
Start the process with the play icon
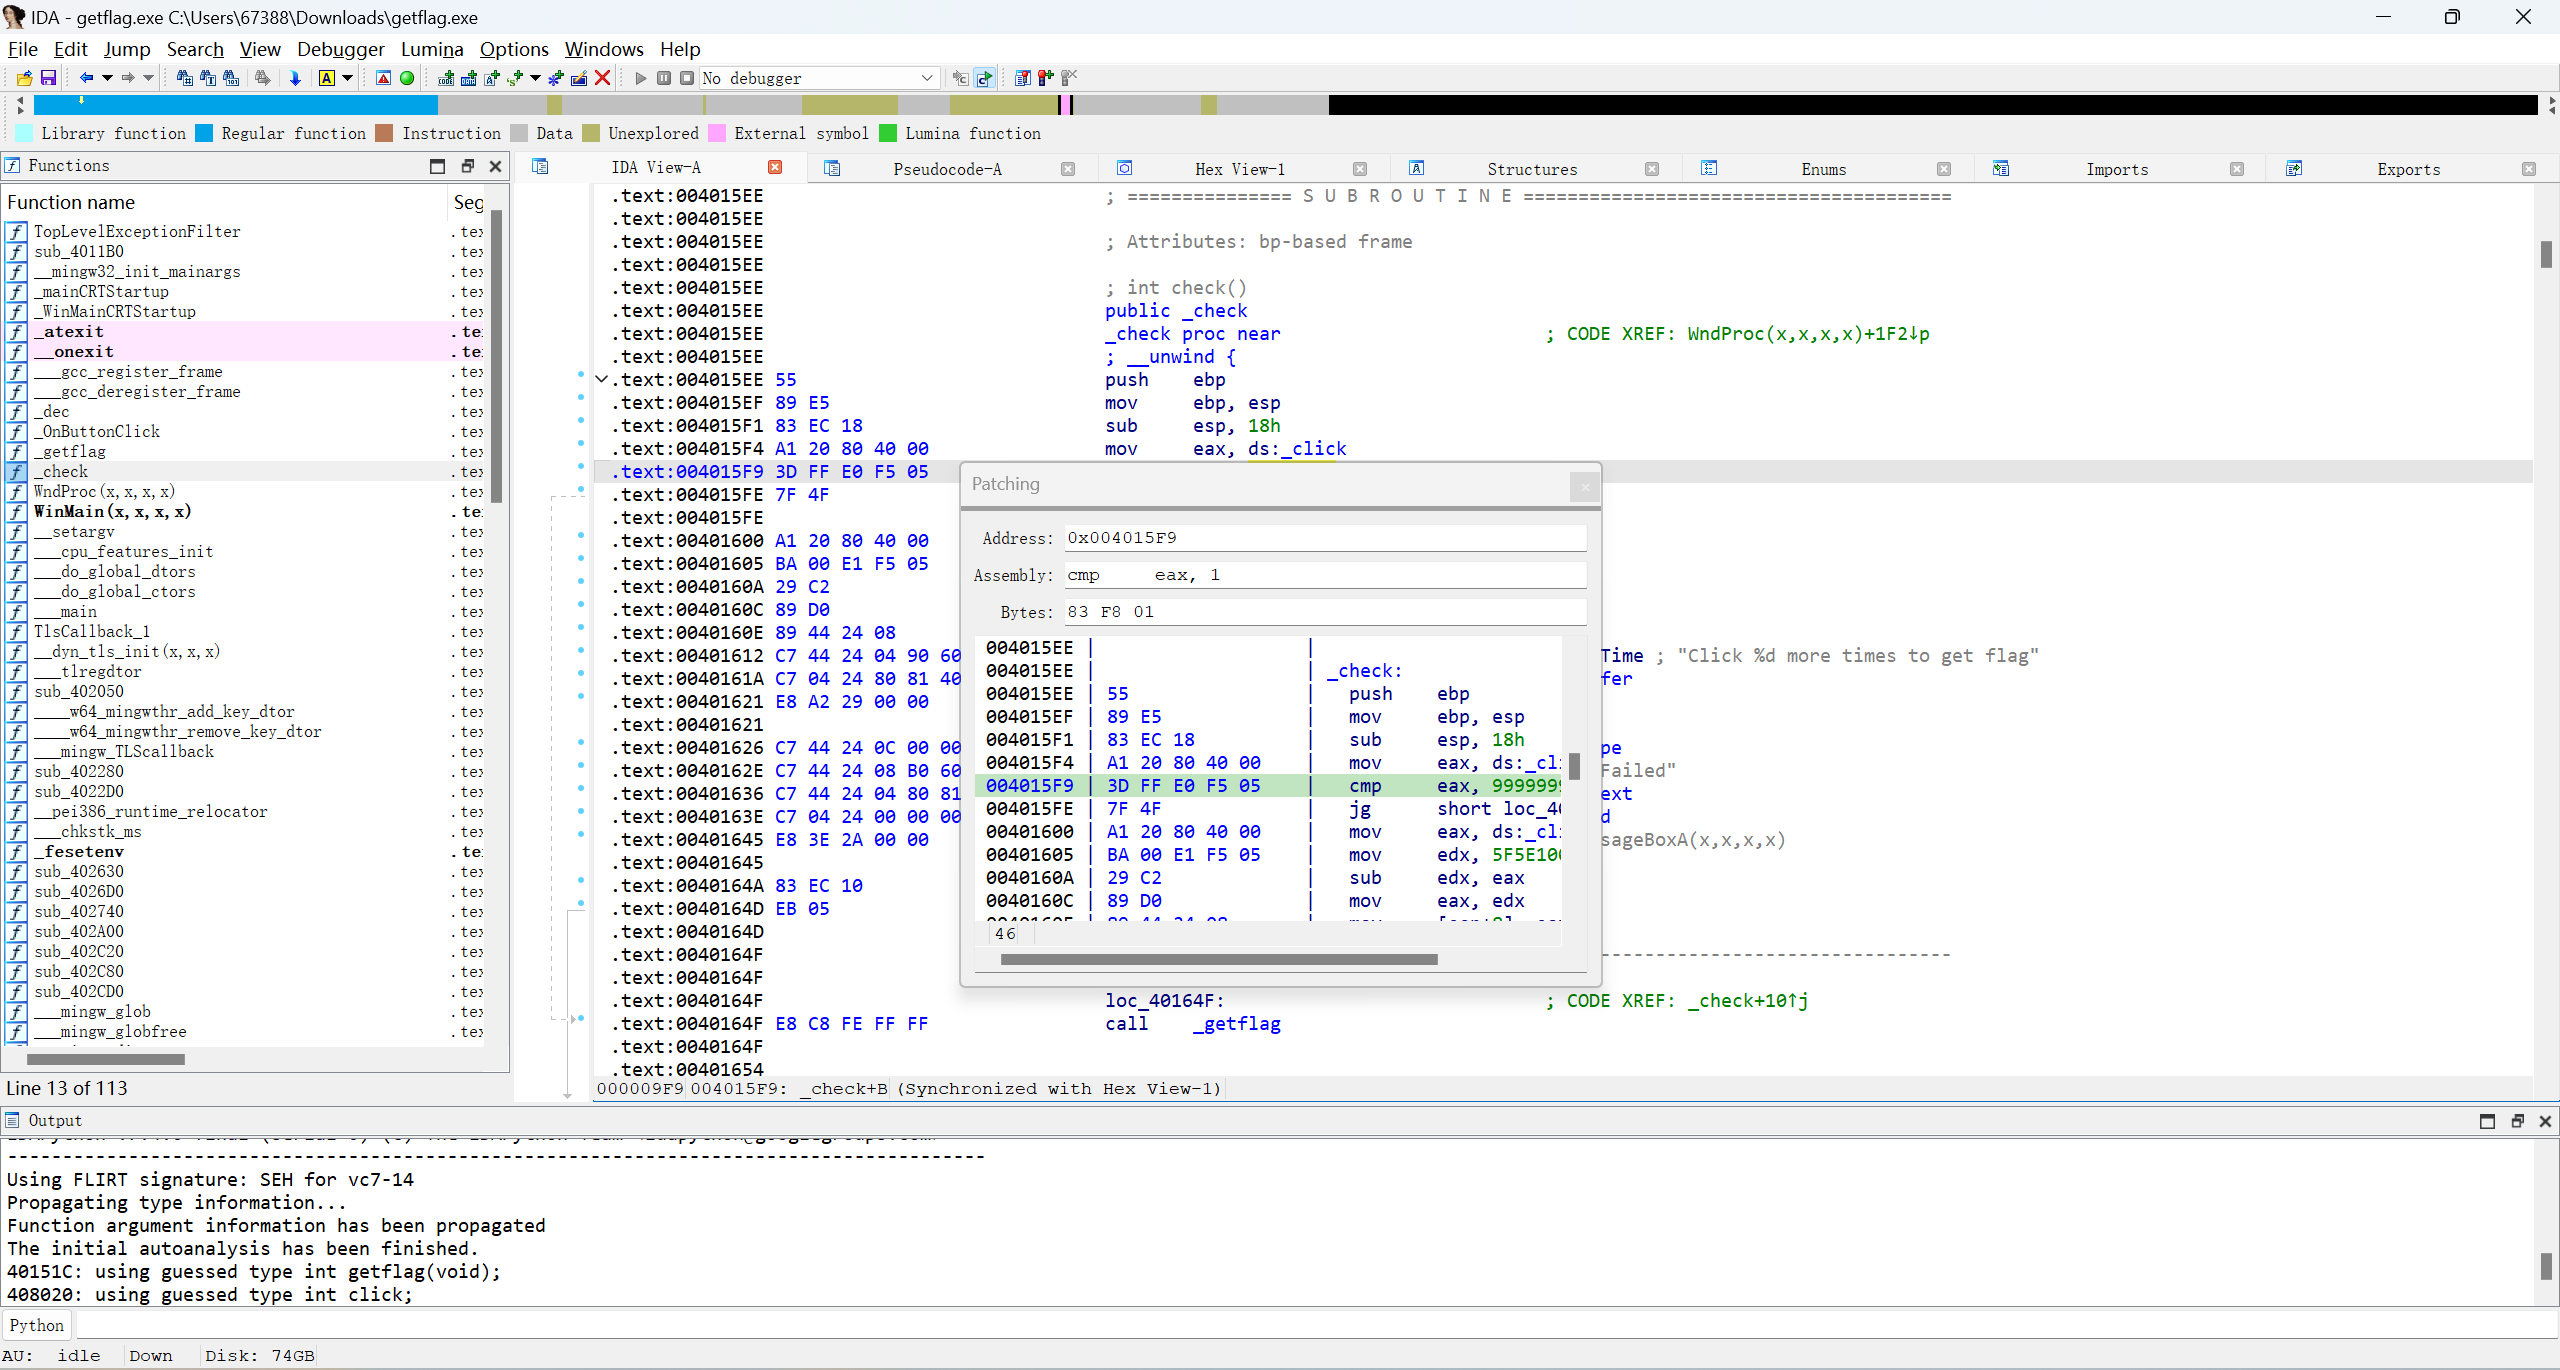(x=641, y=78)
